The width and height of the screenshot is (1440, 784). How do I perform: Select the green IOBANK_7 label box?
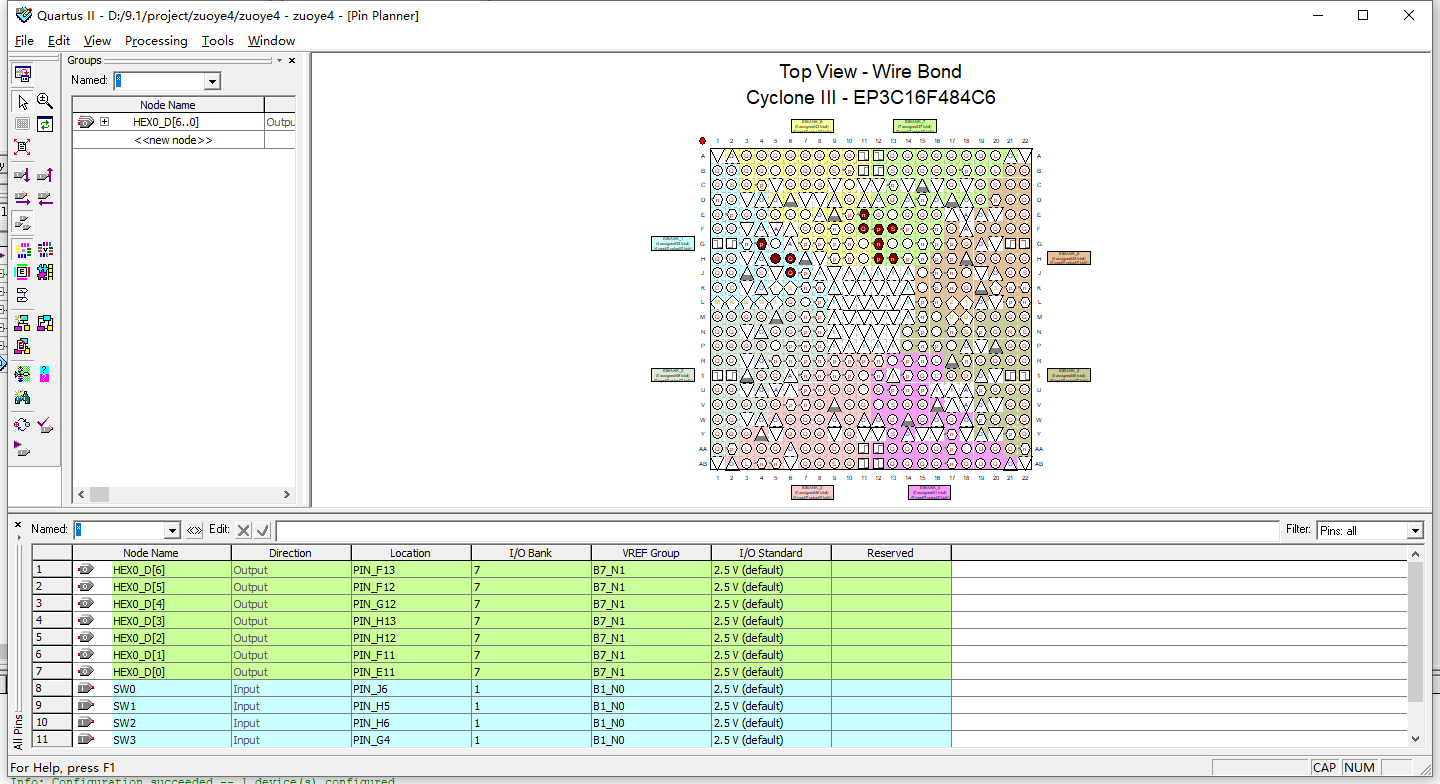click(x=915, y=126)
